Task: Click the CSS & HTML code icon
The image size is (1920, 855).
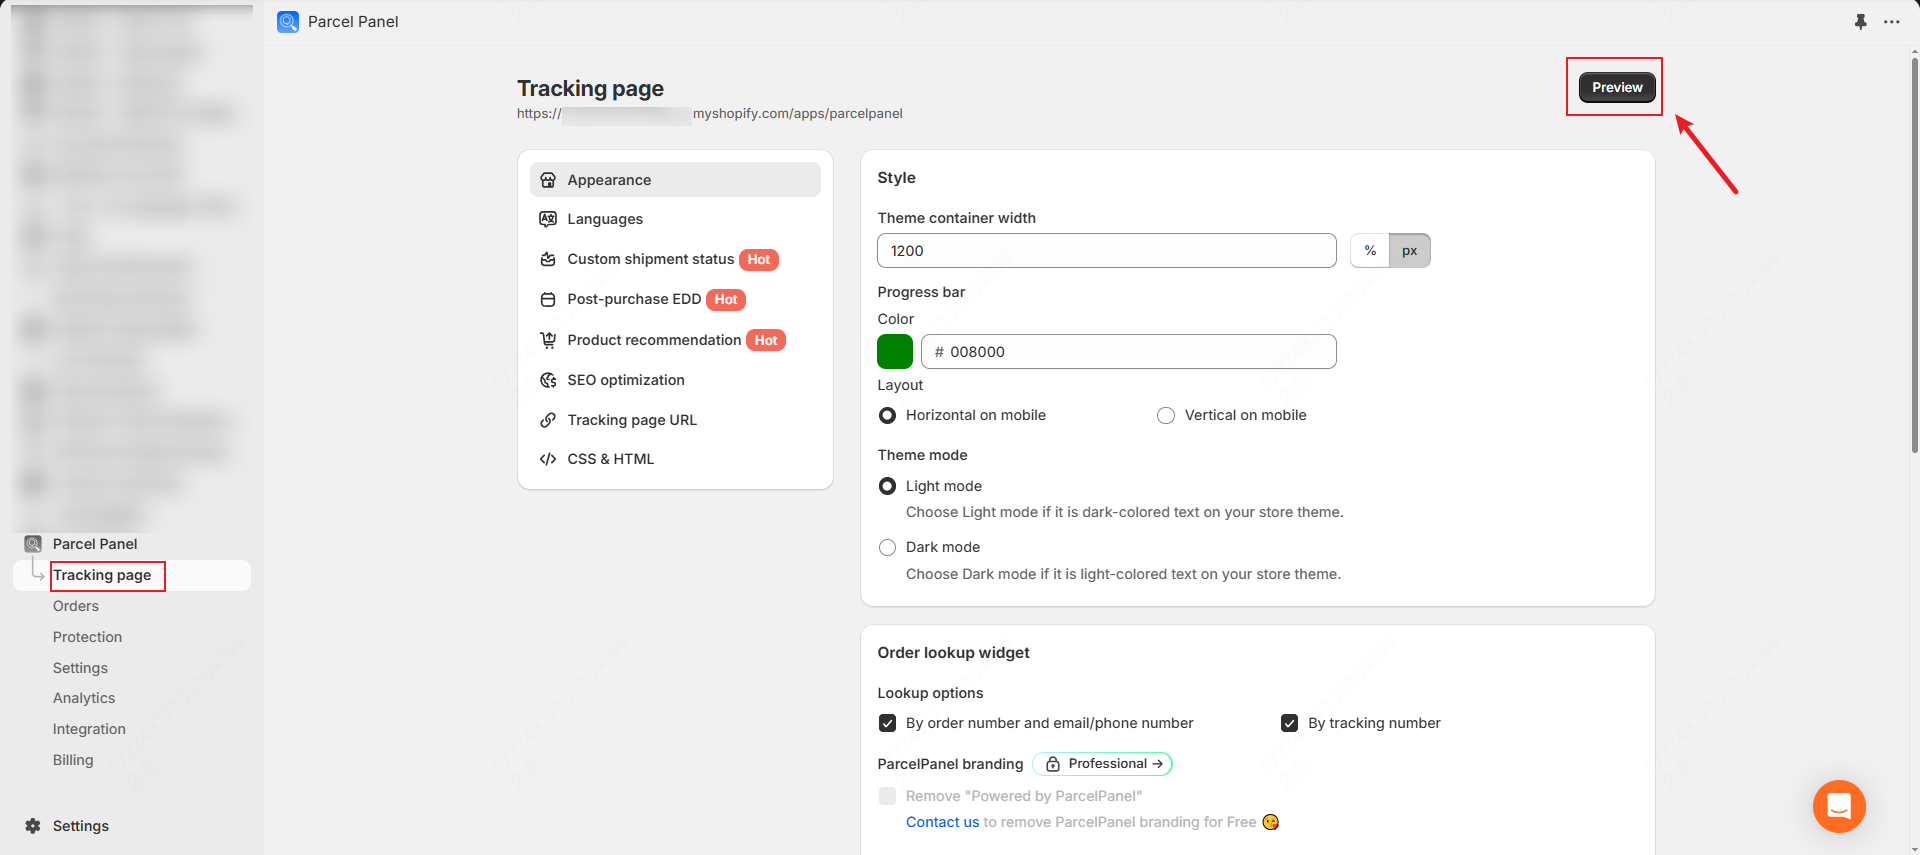Action: 548,459
